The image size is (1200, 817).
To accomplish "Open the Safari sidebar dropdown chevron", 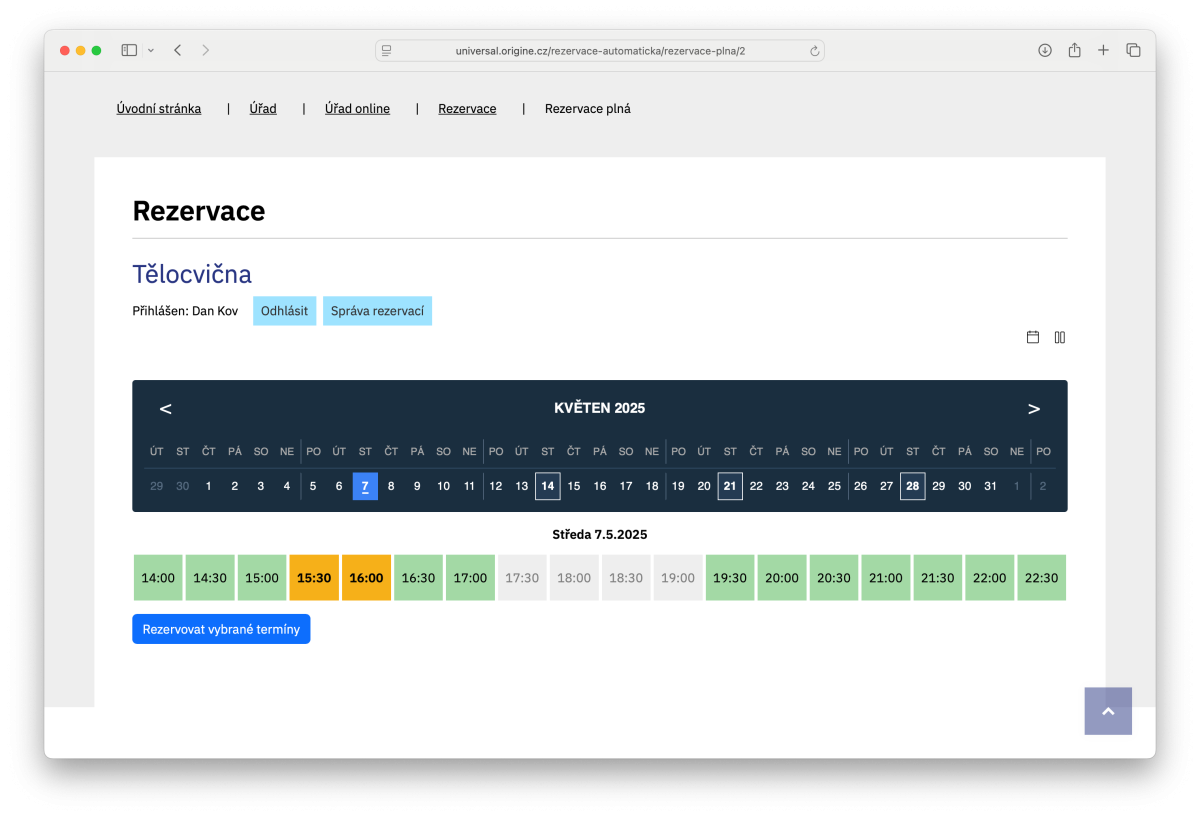I will click(x=151, y=49).
